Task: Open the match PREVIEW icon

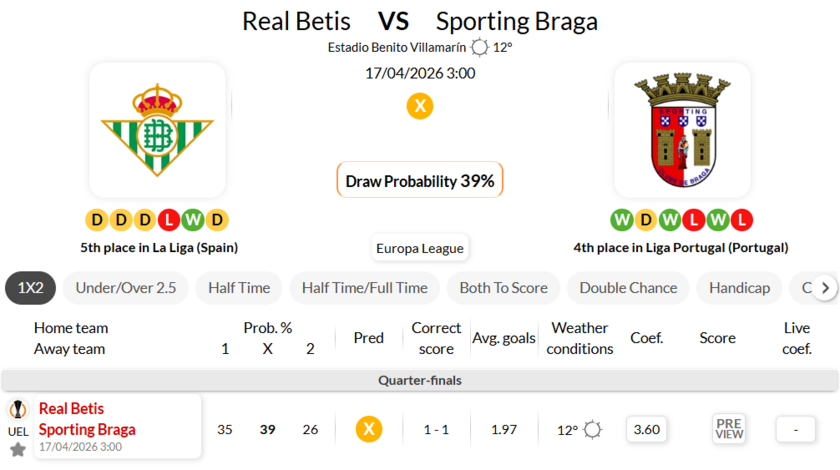Action: point(729,429)
